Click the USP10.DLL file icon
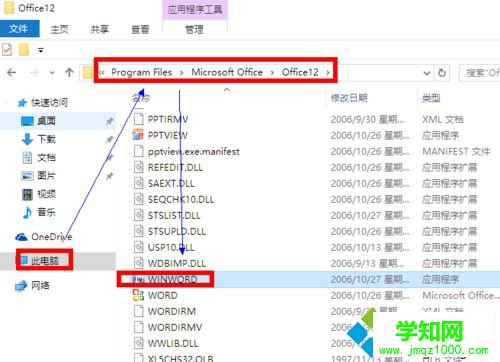Image resolution: width=500 pixels, height=362 pixels. tap(138, 247)
